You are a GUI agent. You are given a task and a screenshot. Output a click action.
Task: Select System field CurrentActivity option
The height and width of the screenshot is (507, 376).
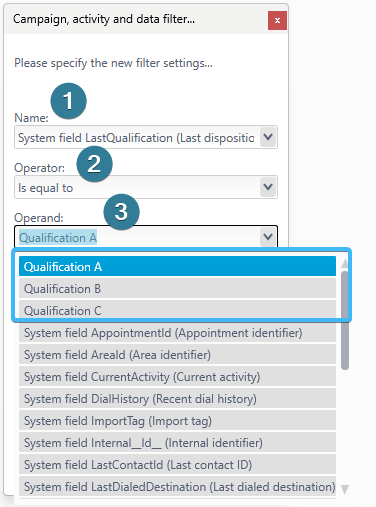pos(177,376)
